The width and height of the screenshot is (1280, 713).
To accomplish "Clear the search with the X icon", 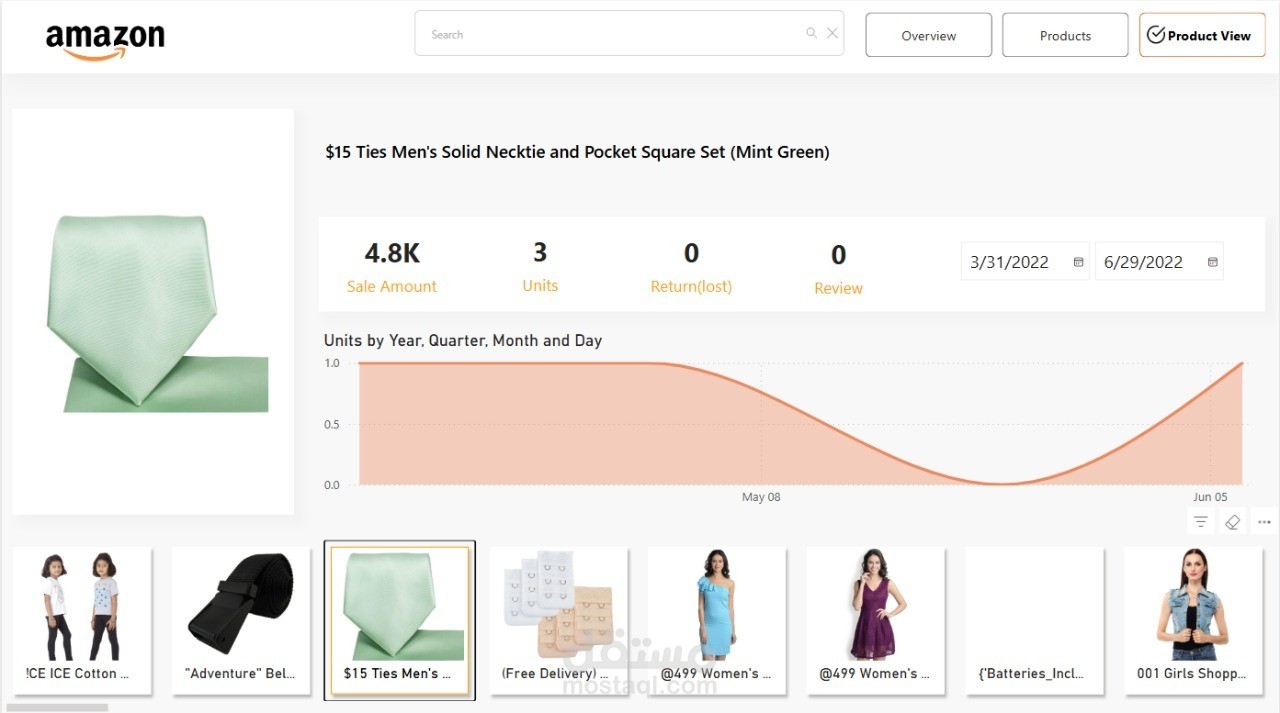I will pyautogui.click(x=832, y=33).
